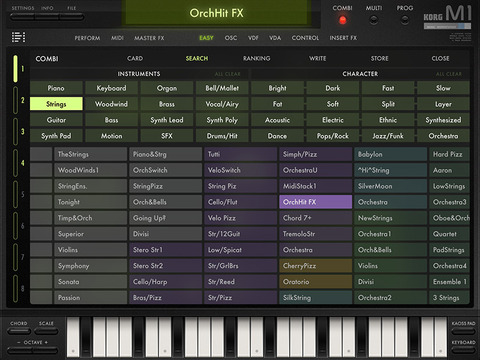Viewport: 480px width, 360px height.
Task: Clear all Character filters
Action: click(x=449, y=74)
